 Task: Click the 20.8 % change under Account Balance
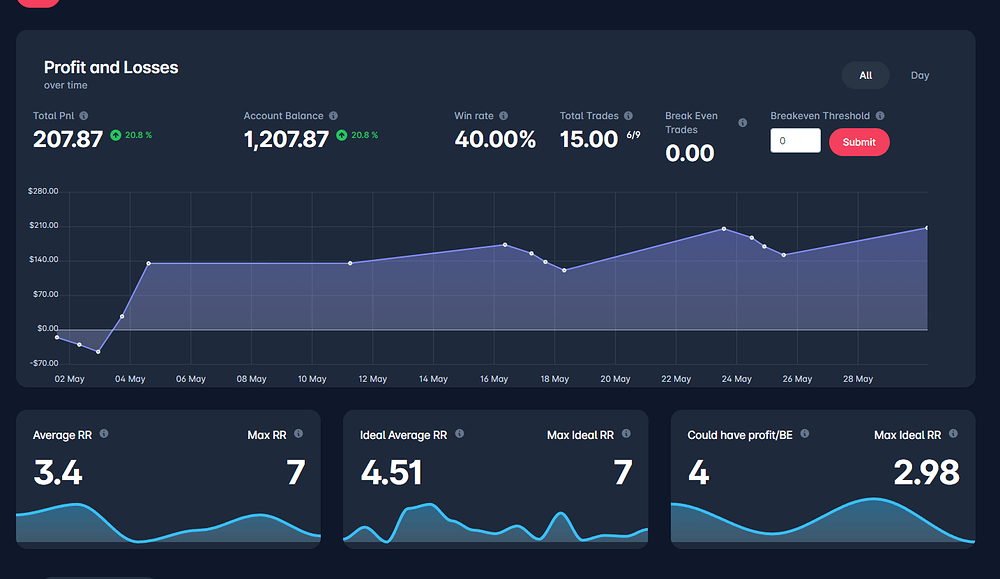(365, 135)
